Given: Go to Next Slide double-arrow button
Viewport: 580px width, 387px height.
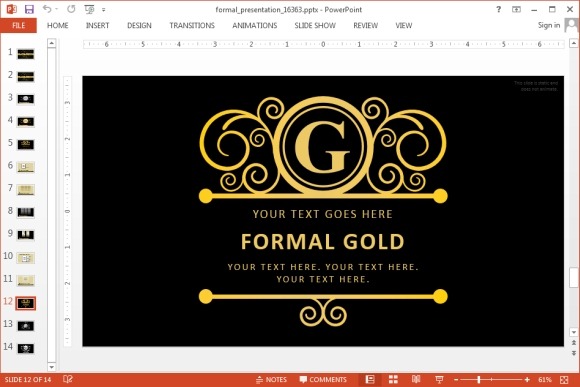Looking at the screenshot, I should 574,353.
